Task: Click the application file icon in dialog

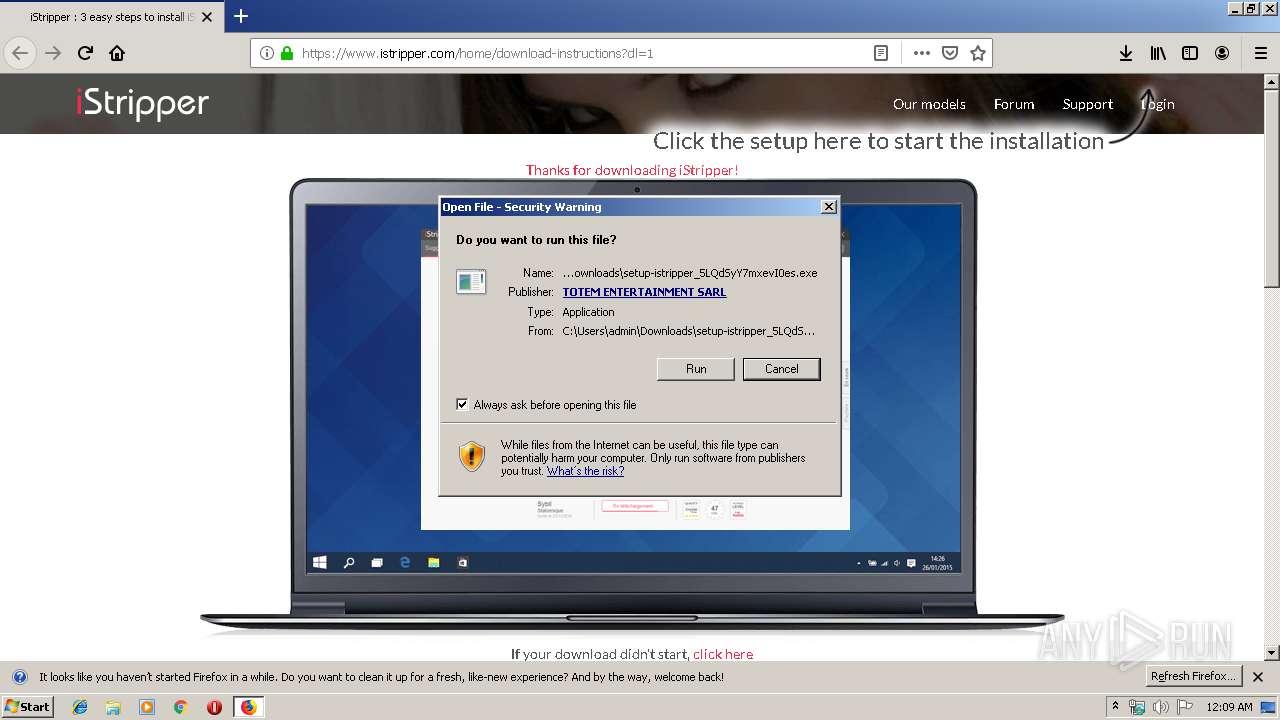Action: pos(471,282)
